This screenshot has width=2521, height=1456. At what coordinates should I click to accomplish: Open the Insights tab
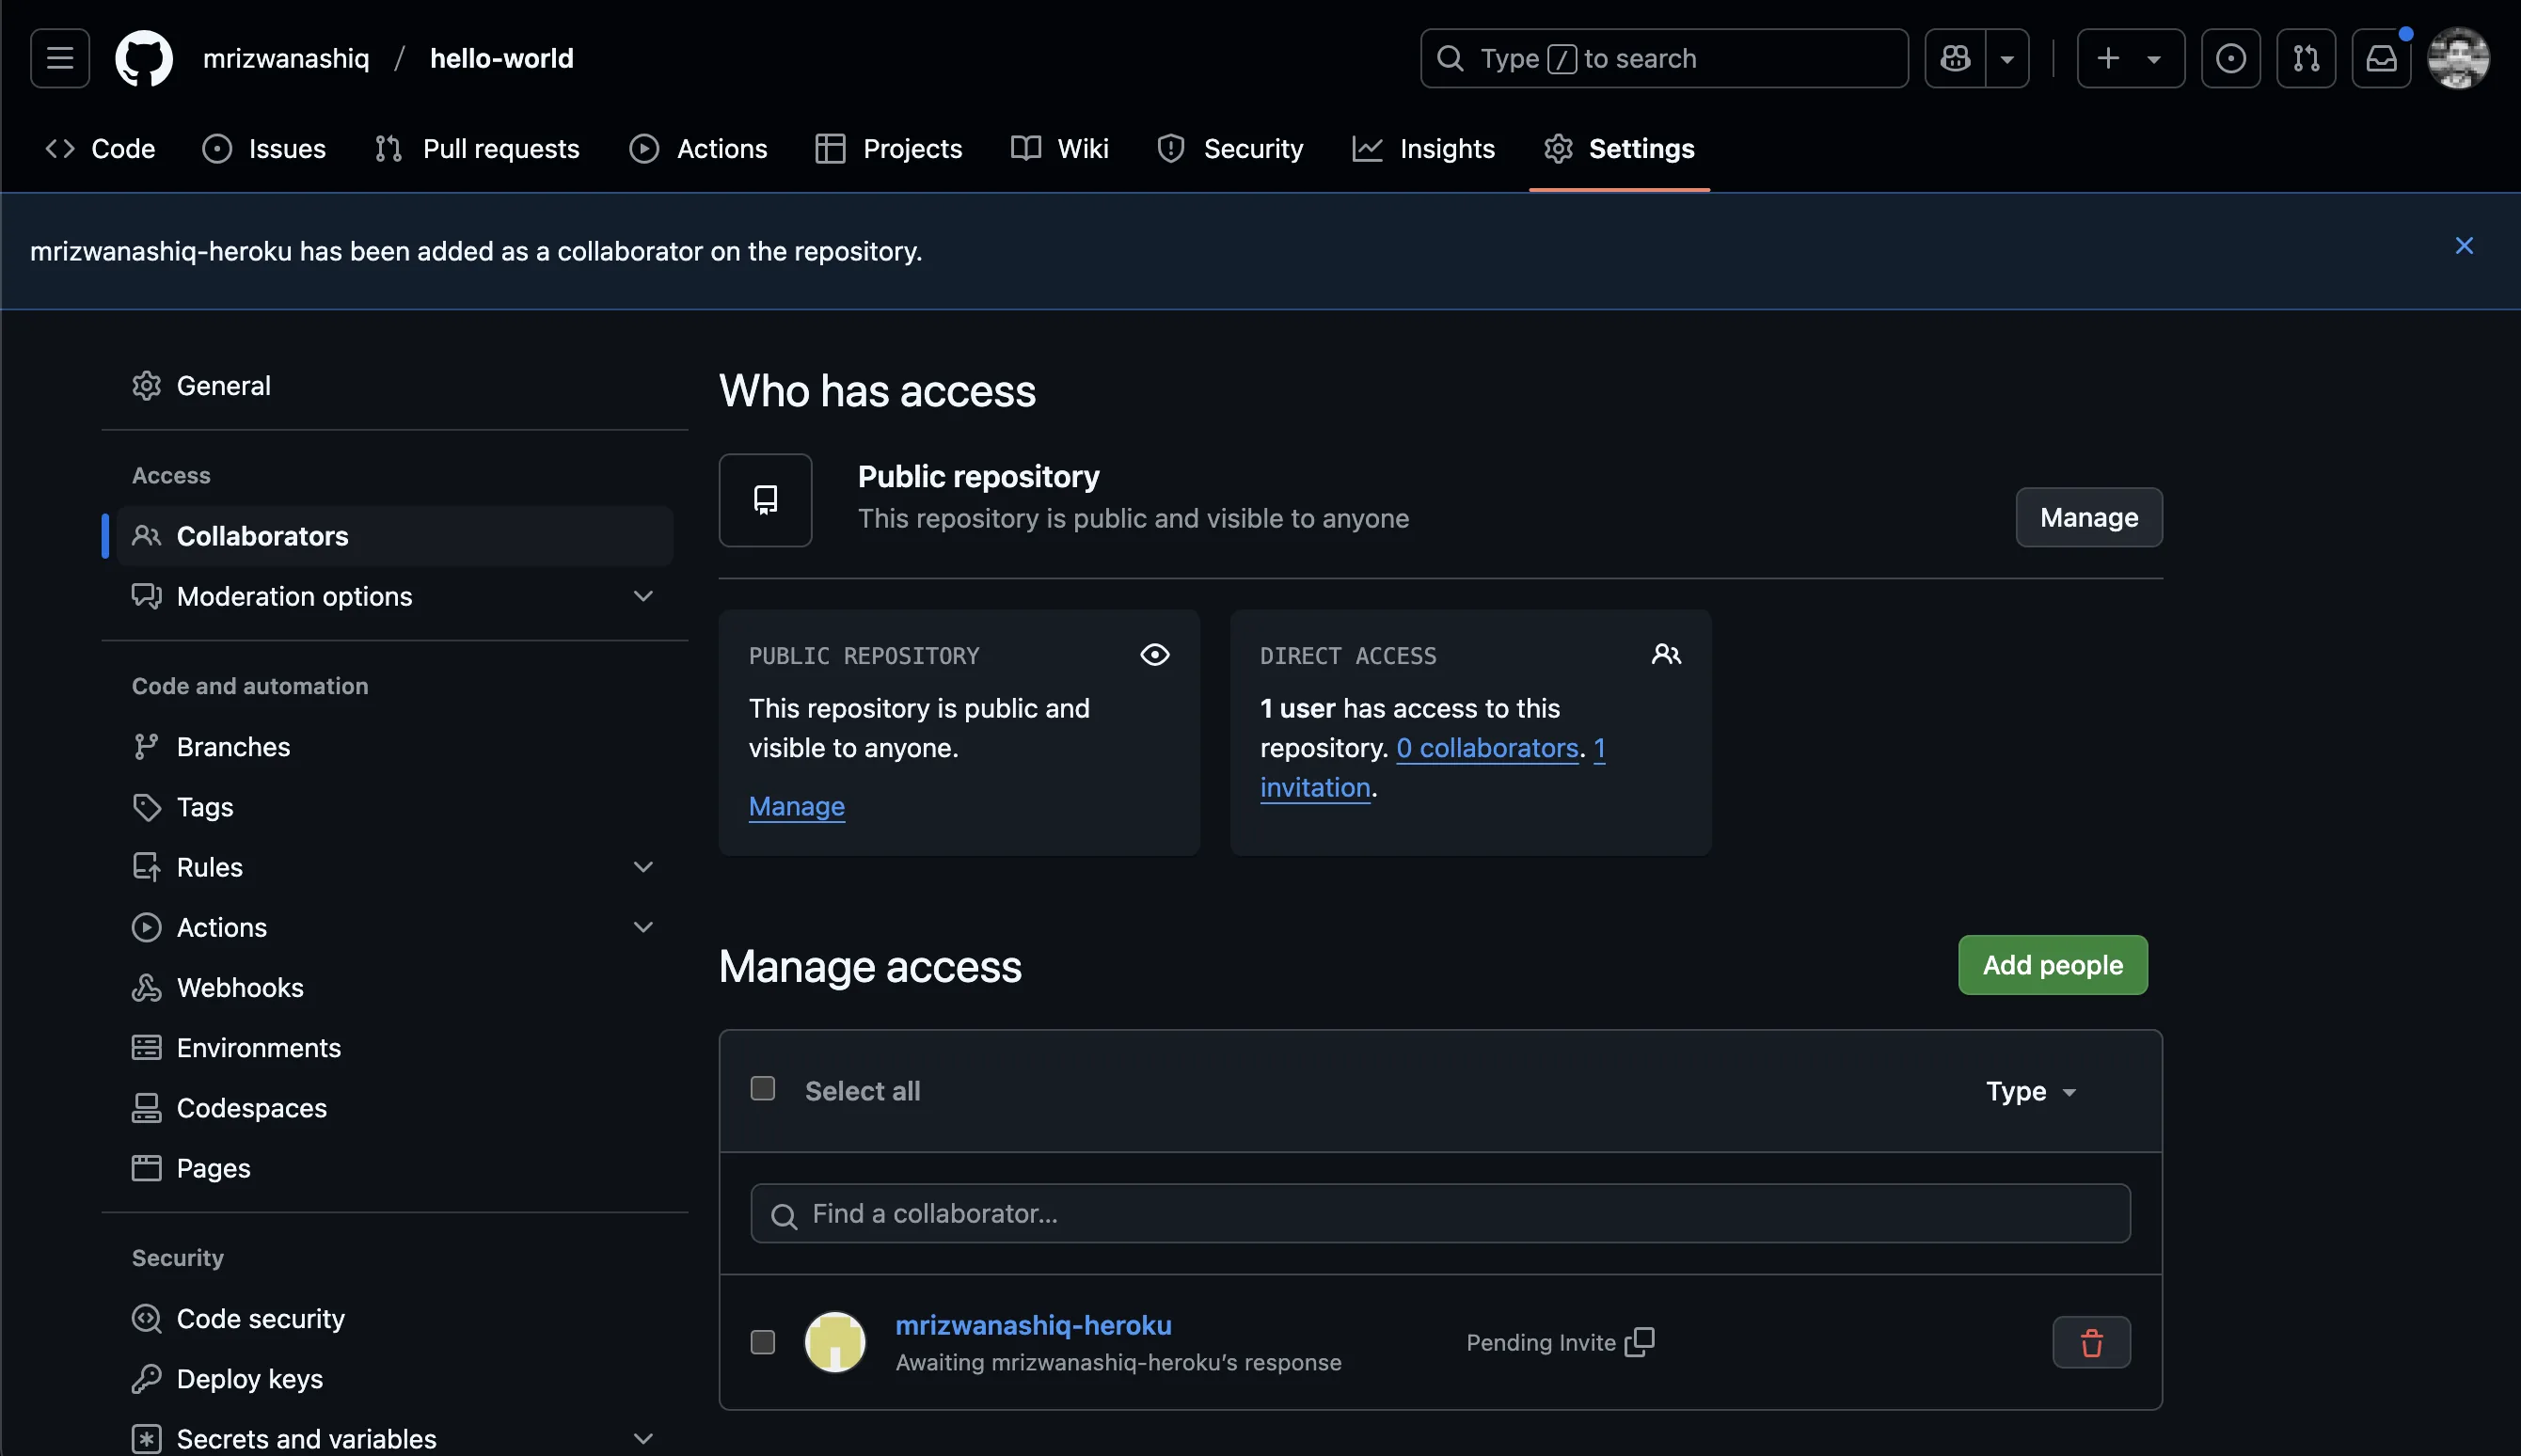tap(1424, 149)
